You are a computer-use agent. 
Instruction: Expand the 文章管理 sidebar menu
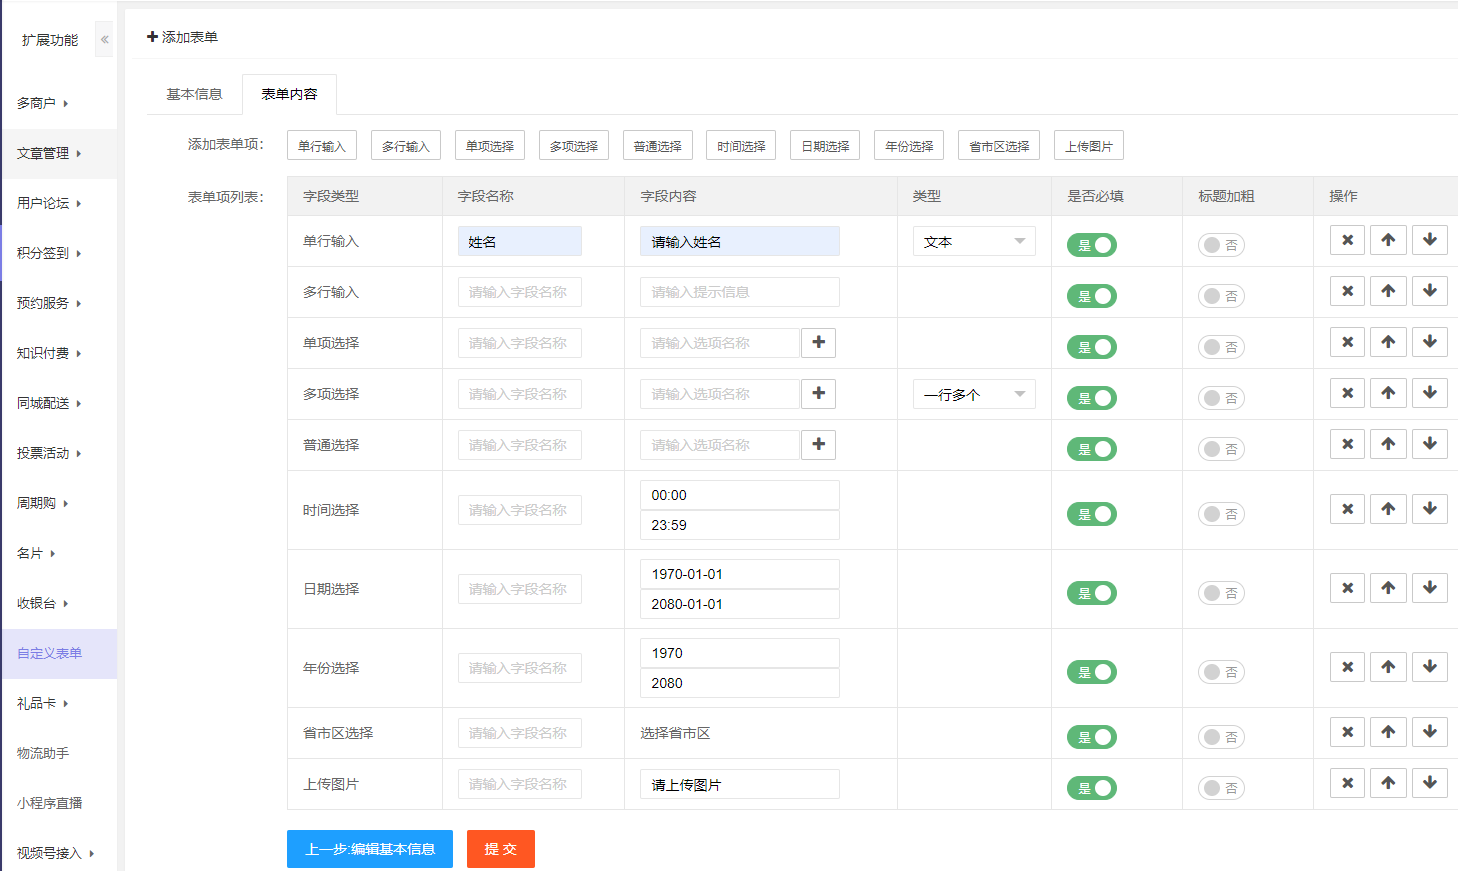point(48,153)
